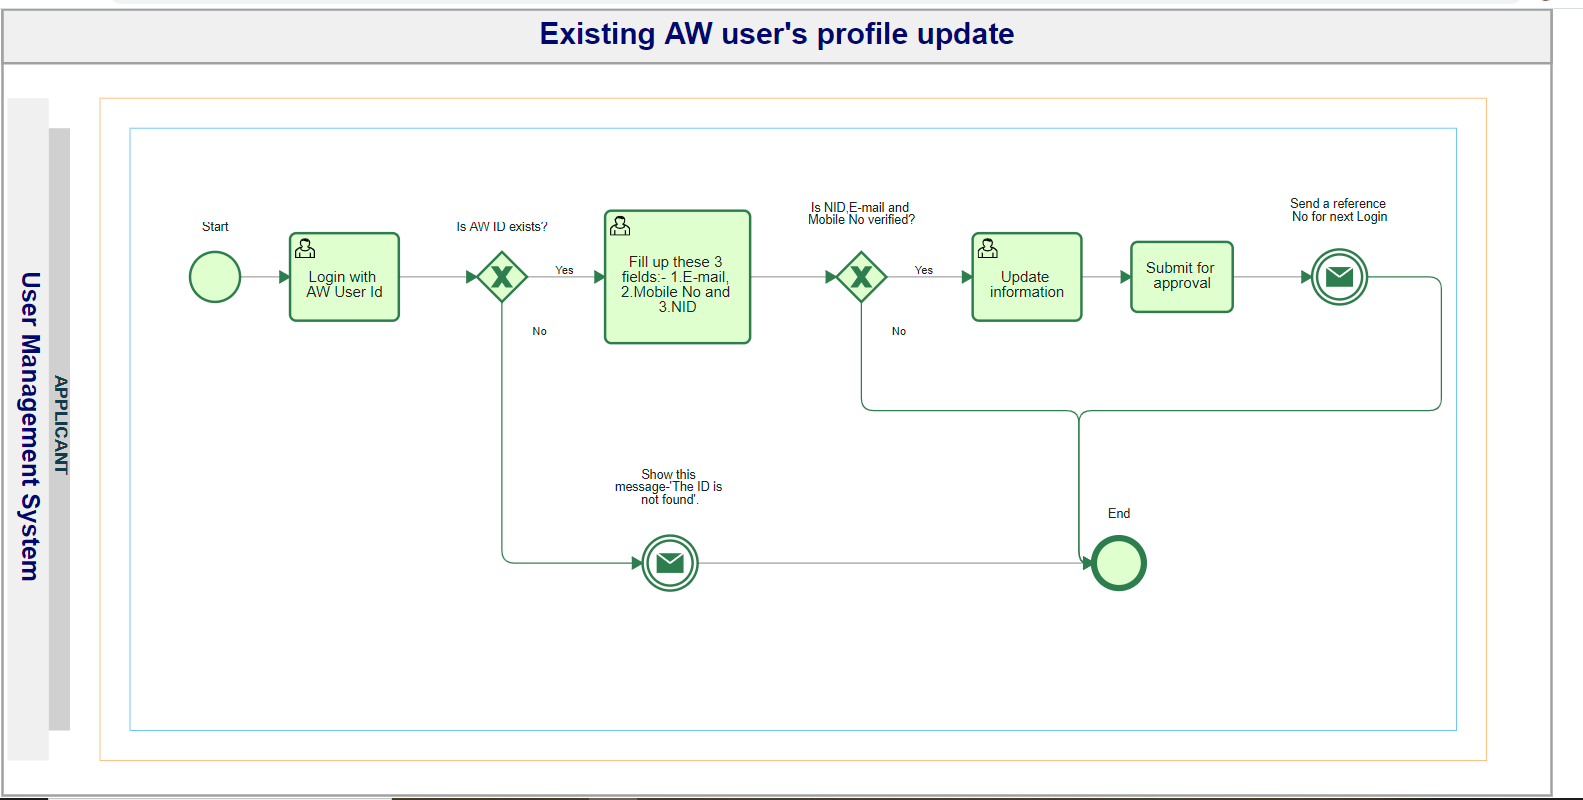The height and width of the screenshot is (800, 1583).
Task: Click the 'Start' label text
Action: tap(215, 227)
